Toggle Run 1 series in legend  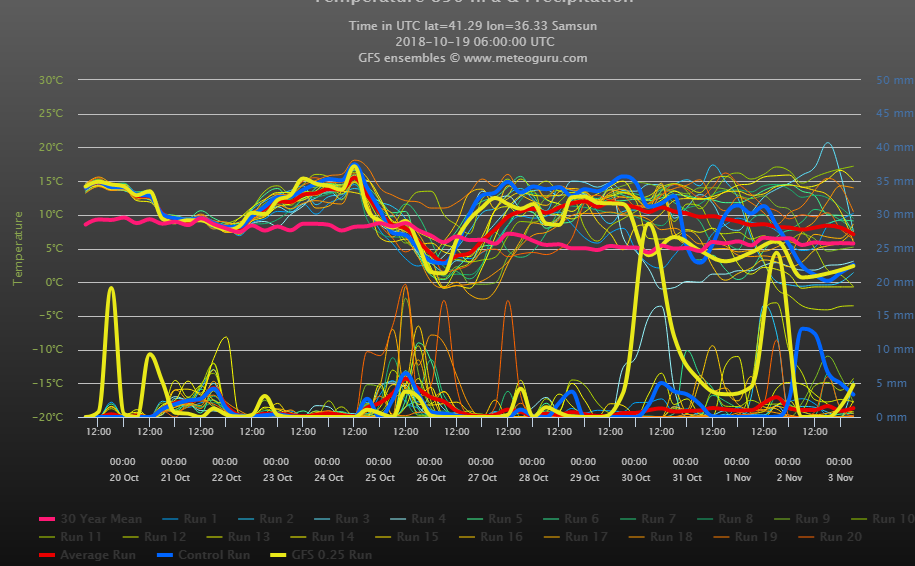click(190, 519)
